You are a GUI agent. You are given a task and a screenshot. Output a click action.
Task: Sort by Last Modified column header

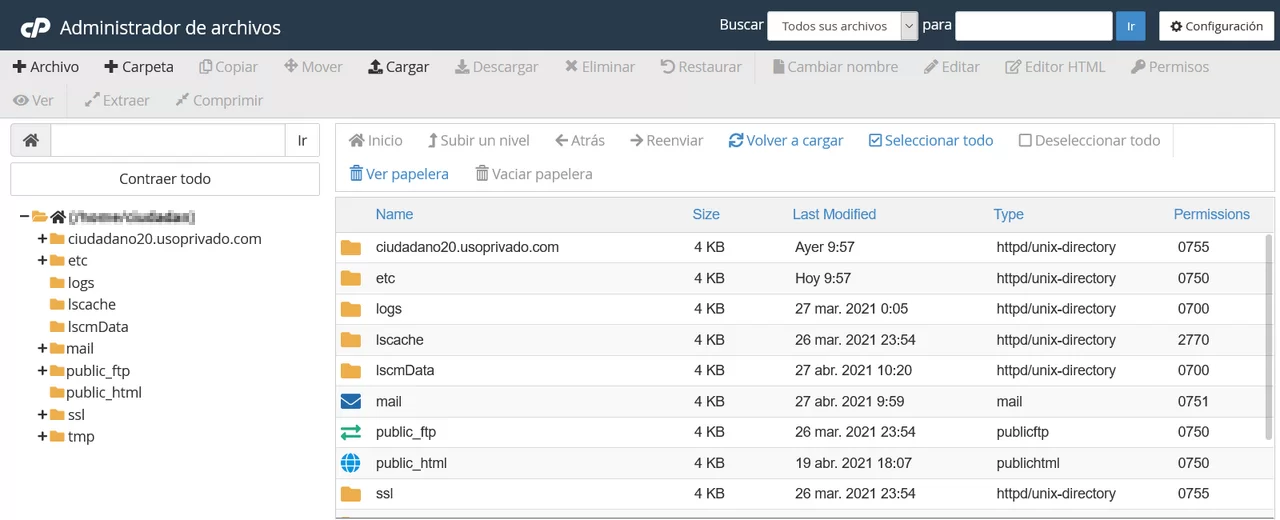tap(834, 214)
